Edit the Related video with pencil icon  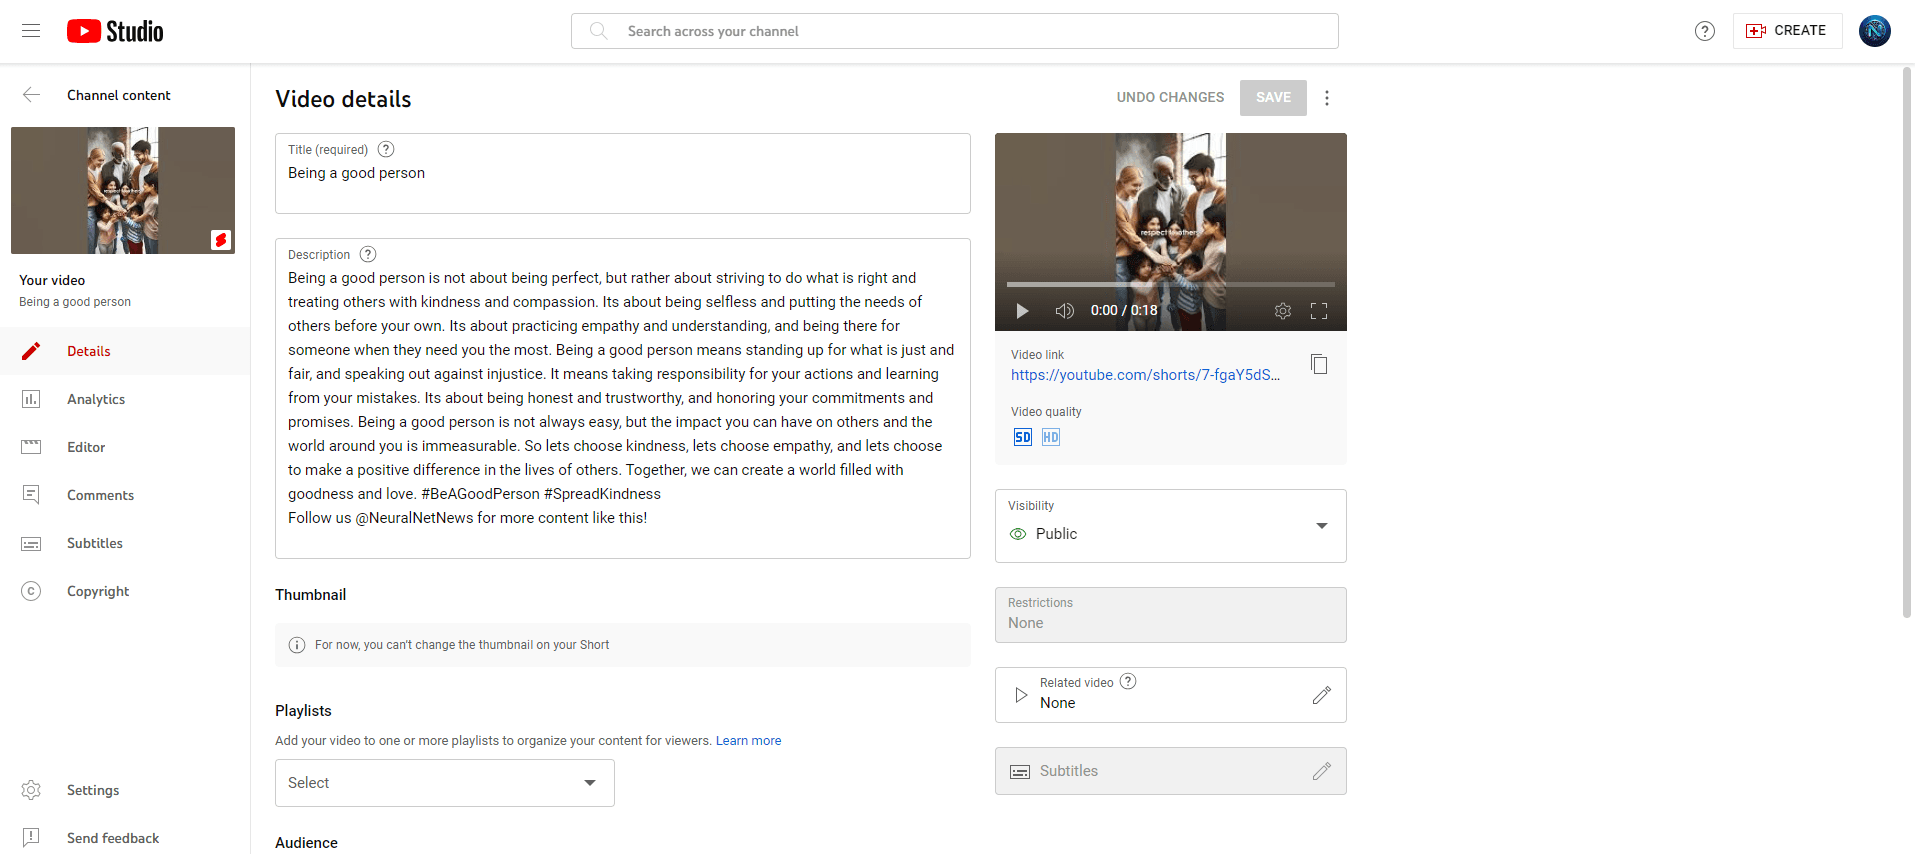coord(1321,695)
